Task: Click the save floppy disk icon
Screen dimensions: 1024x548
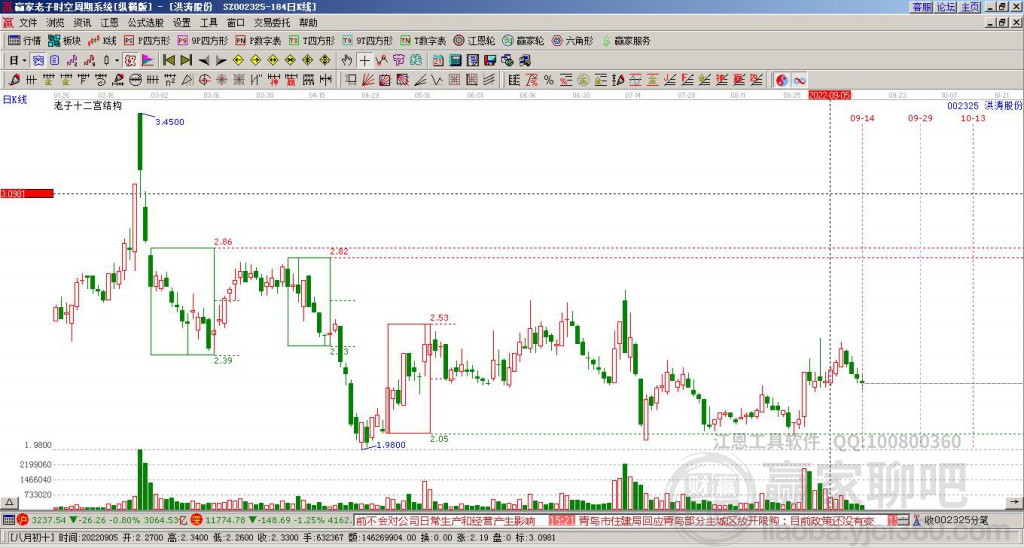Action: pos(490,60)
